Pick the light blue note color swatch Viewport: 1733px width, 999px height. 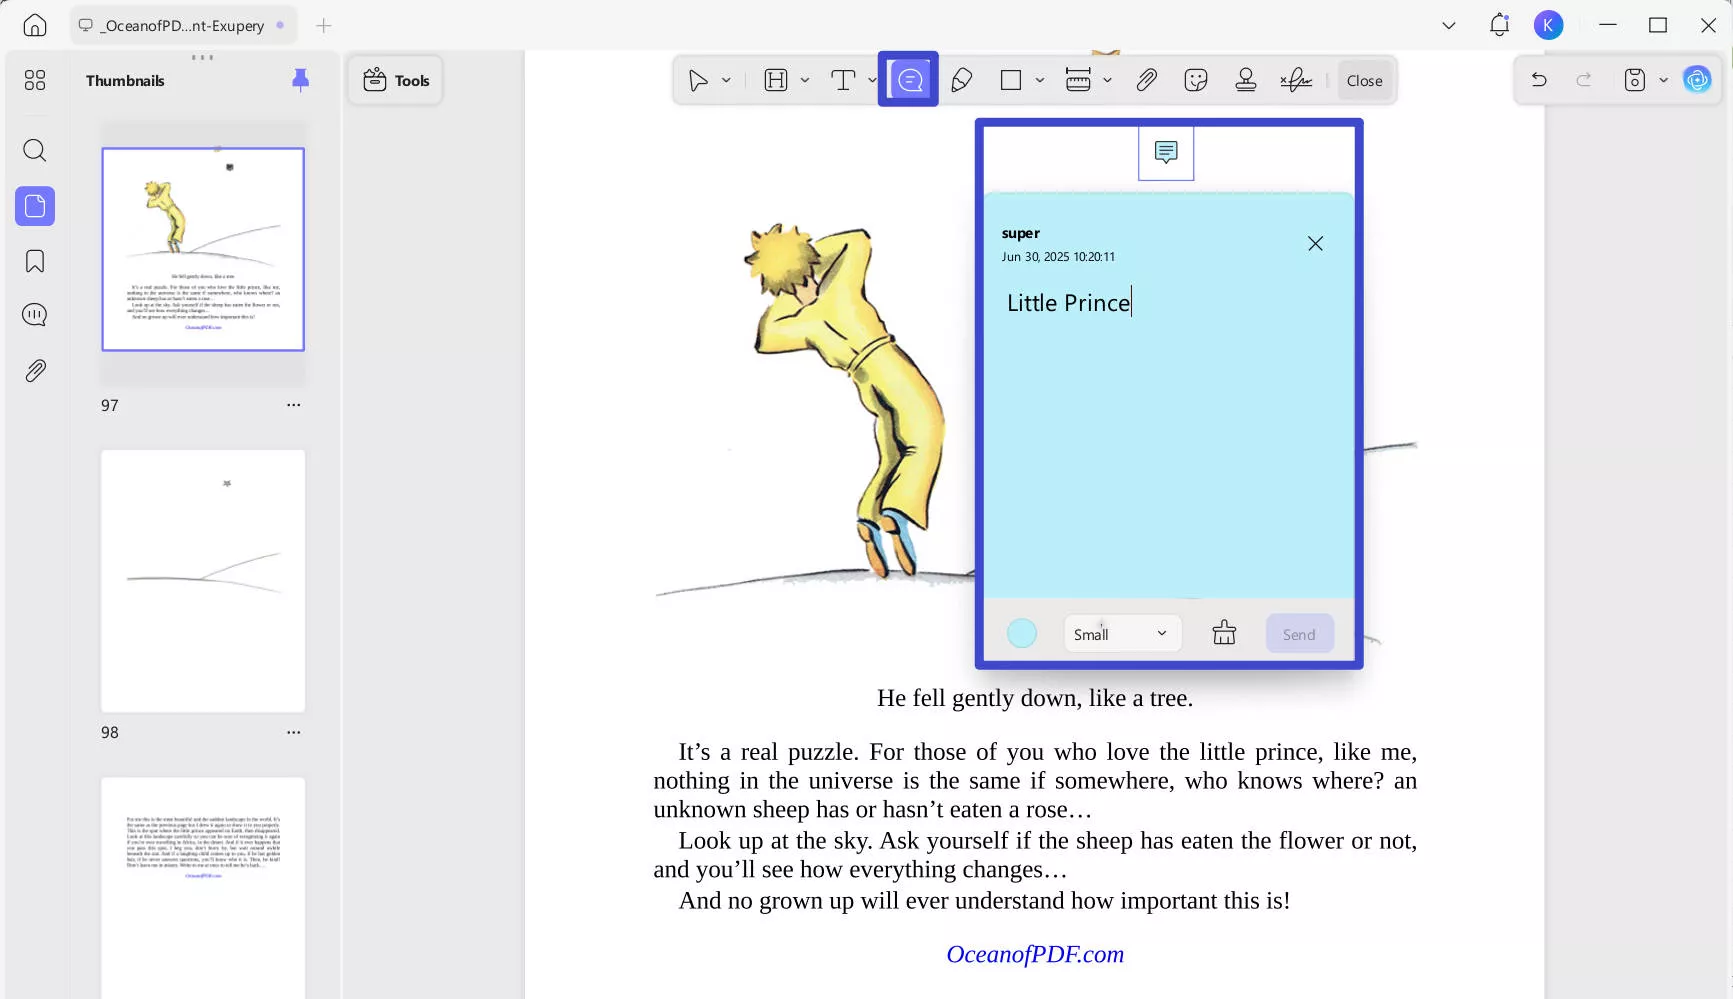pos(1021,633)
